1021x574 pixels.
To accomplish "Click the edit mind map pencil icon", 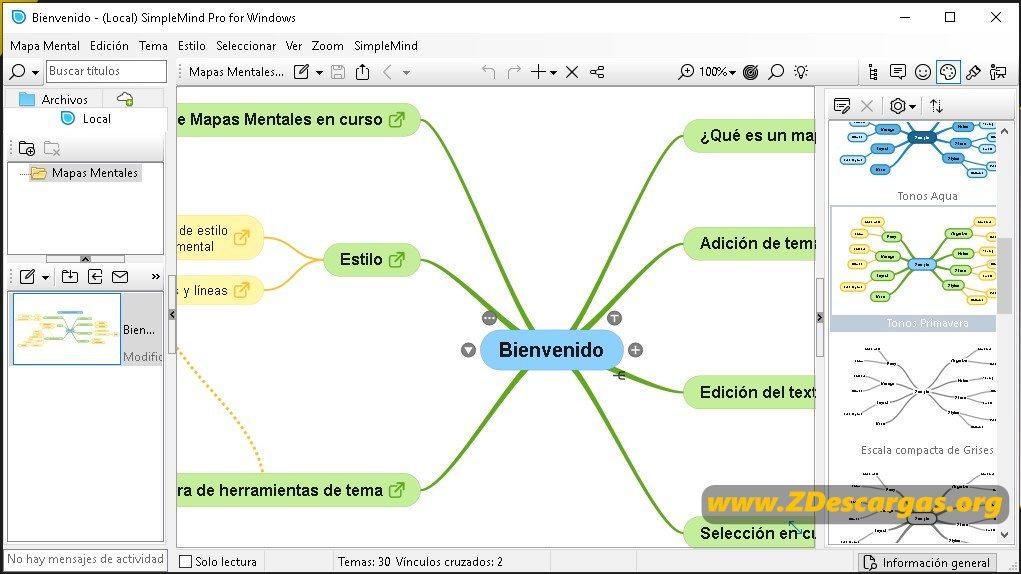I will coord(301,72).
